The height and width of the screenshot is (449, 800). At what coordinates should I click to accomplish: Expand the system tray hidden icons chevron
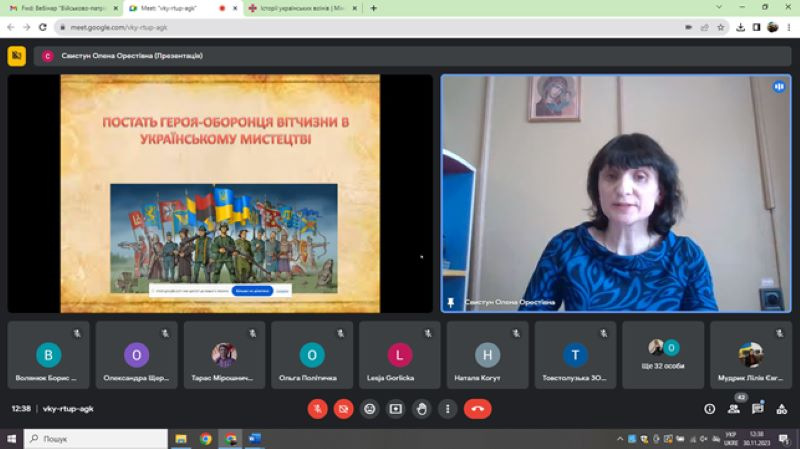[620, 439]
